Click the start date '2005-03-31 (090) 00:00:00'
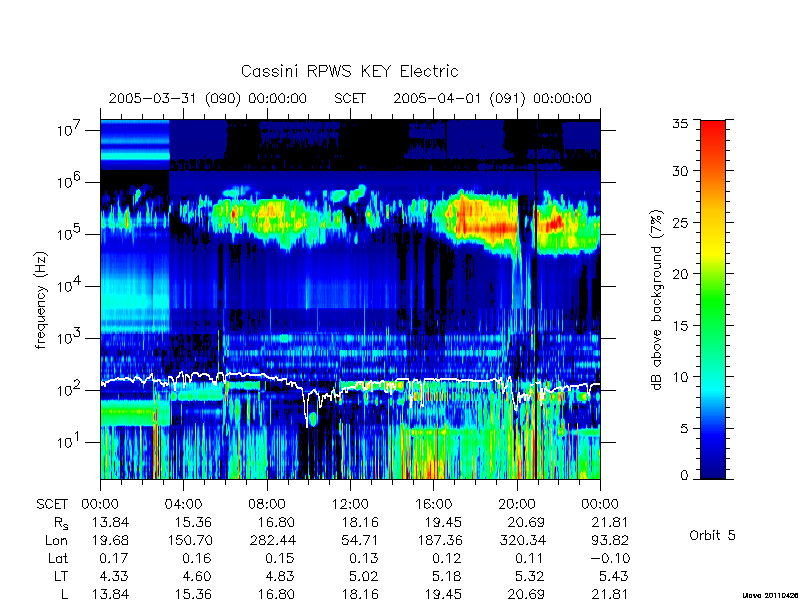 [208, 98]
